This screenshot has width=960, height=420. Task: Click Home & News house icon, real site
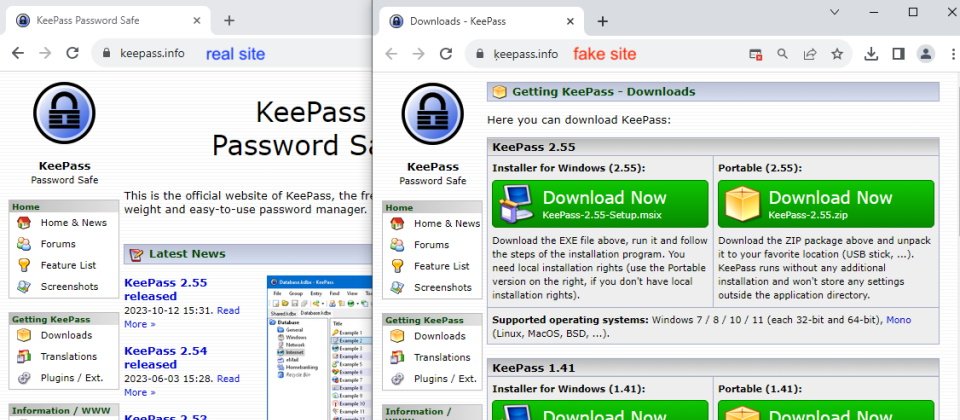(24, 223)
